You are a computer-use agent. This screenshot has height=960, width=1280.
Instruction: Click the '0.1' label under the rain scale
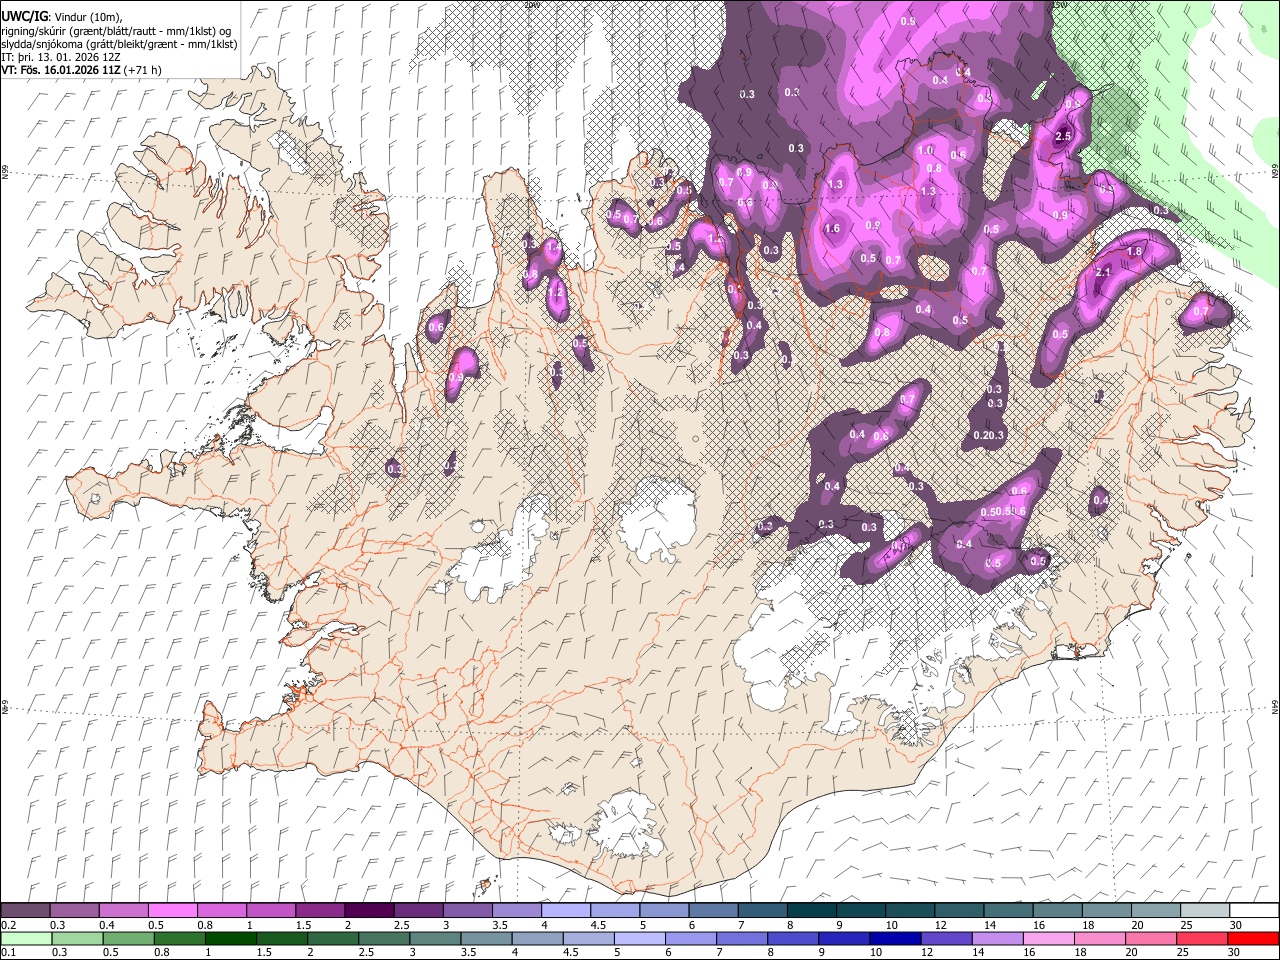coord(8,953)
